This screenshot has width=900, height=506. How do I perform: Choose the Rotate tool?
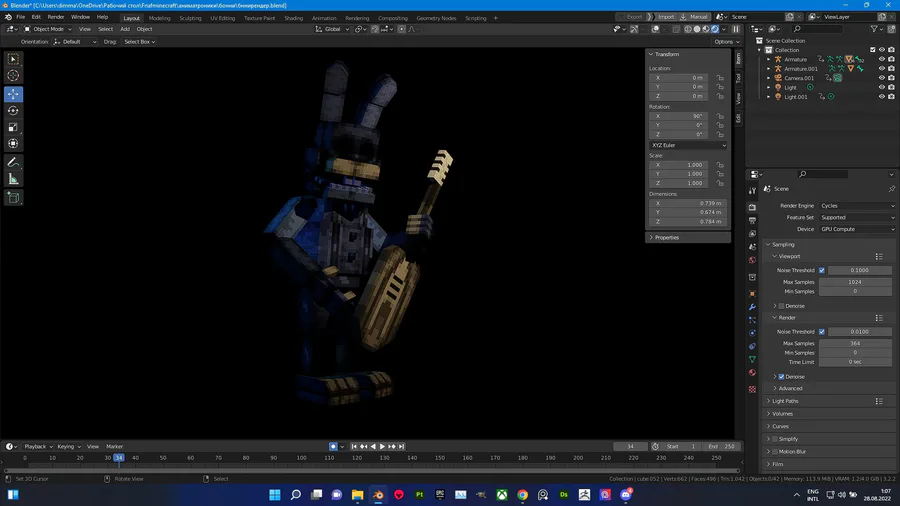(x=13, y=110)
